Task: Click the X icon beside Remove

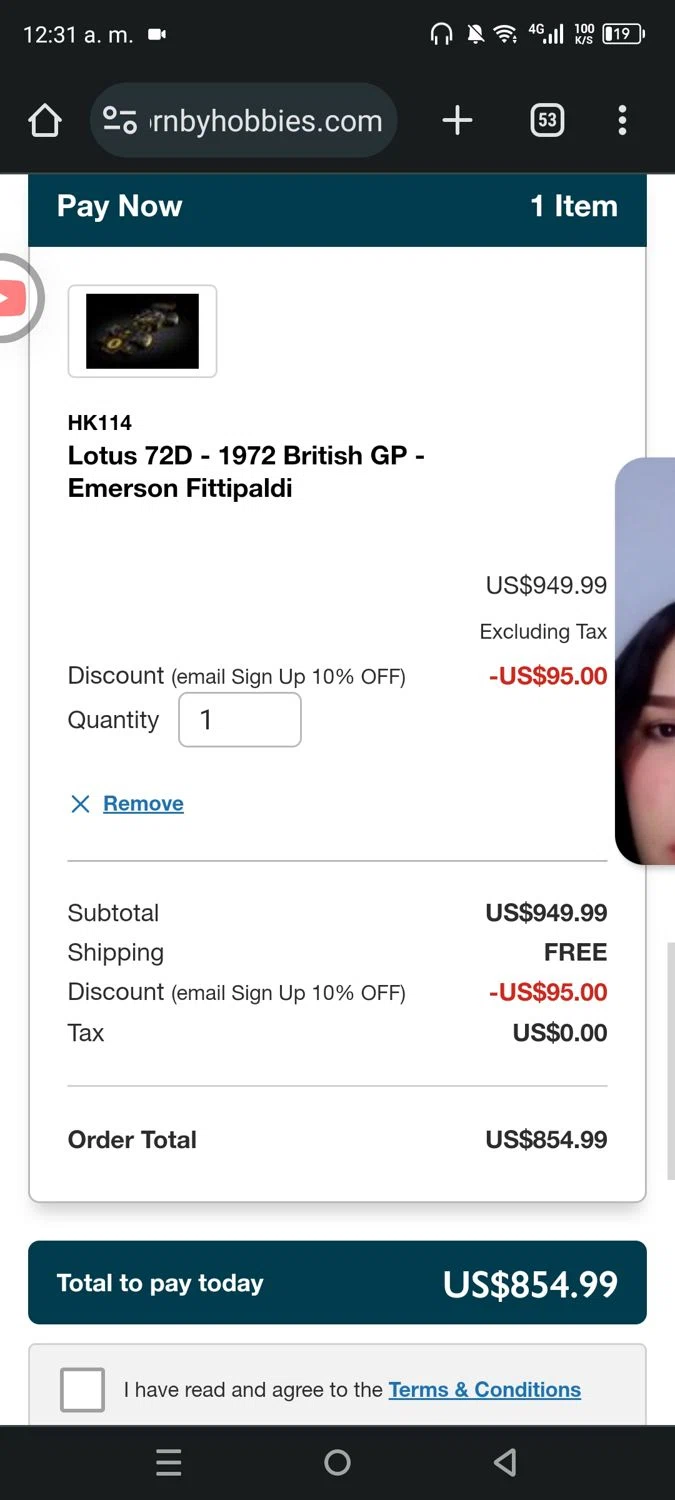Action: (x=80, y=804)
